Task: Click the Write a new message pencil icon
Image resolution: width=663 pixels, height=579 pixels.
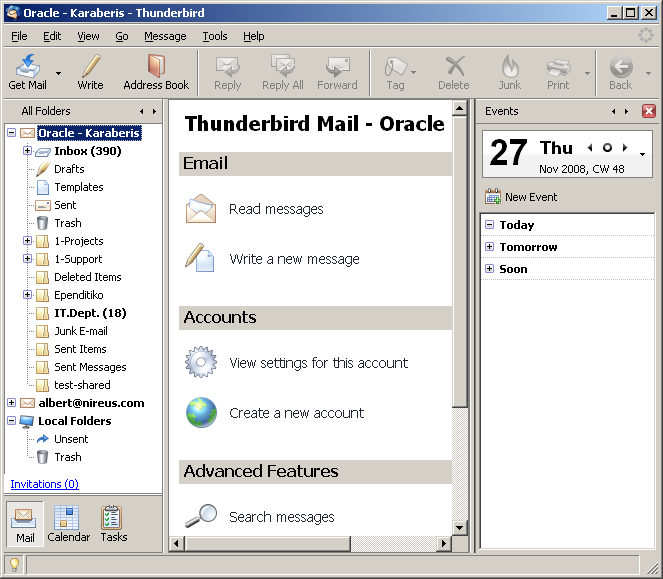Action: [200, 258]
